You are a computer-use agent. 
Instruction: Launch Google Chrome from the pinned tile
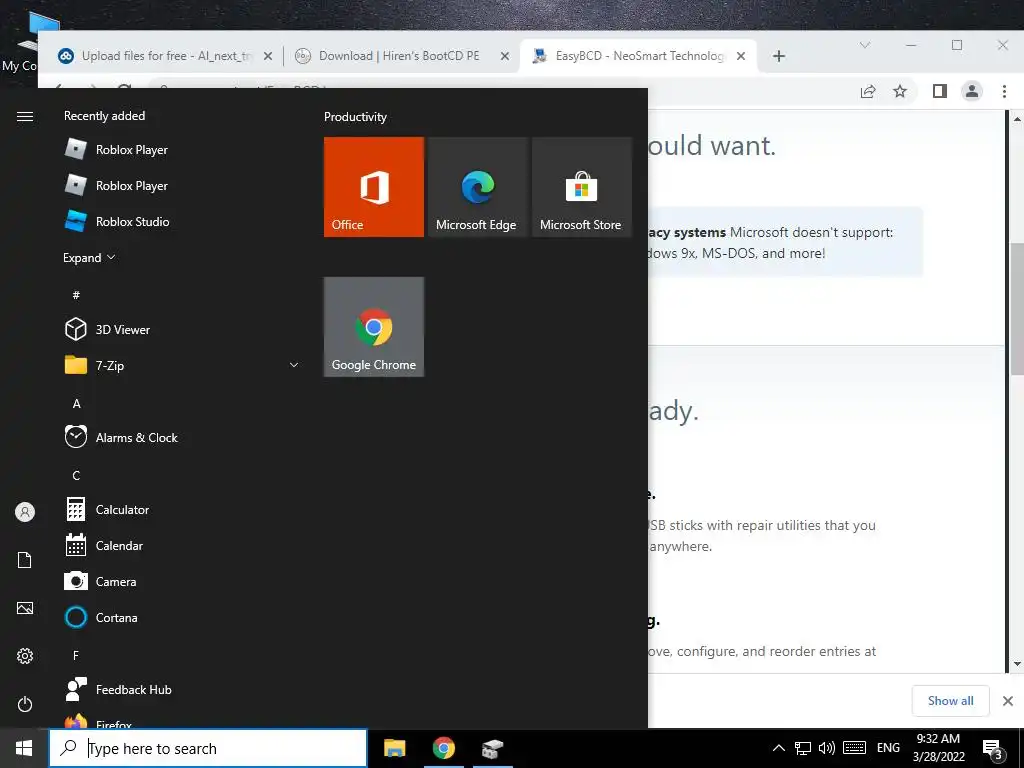pyautogui.click(x=374, y=327)
